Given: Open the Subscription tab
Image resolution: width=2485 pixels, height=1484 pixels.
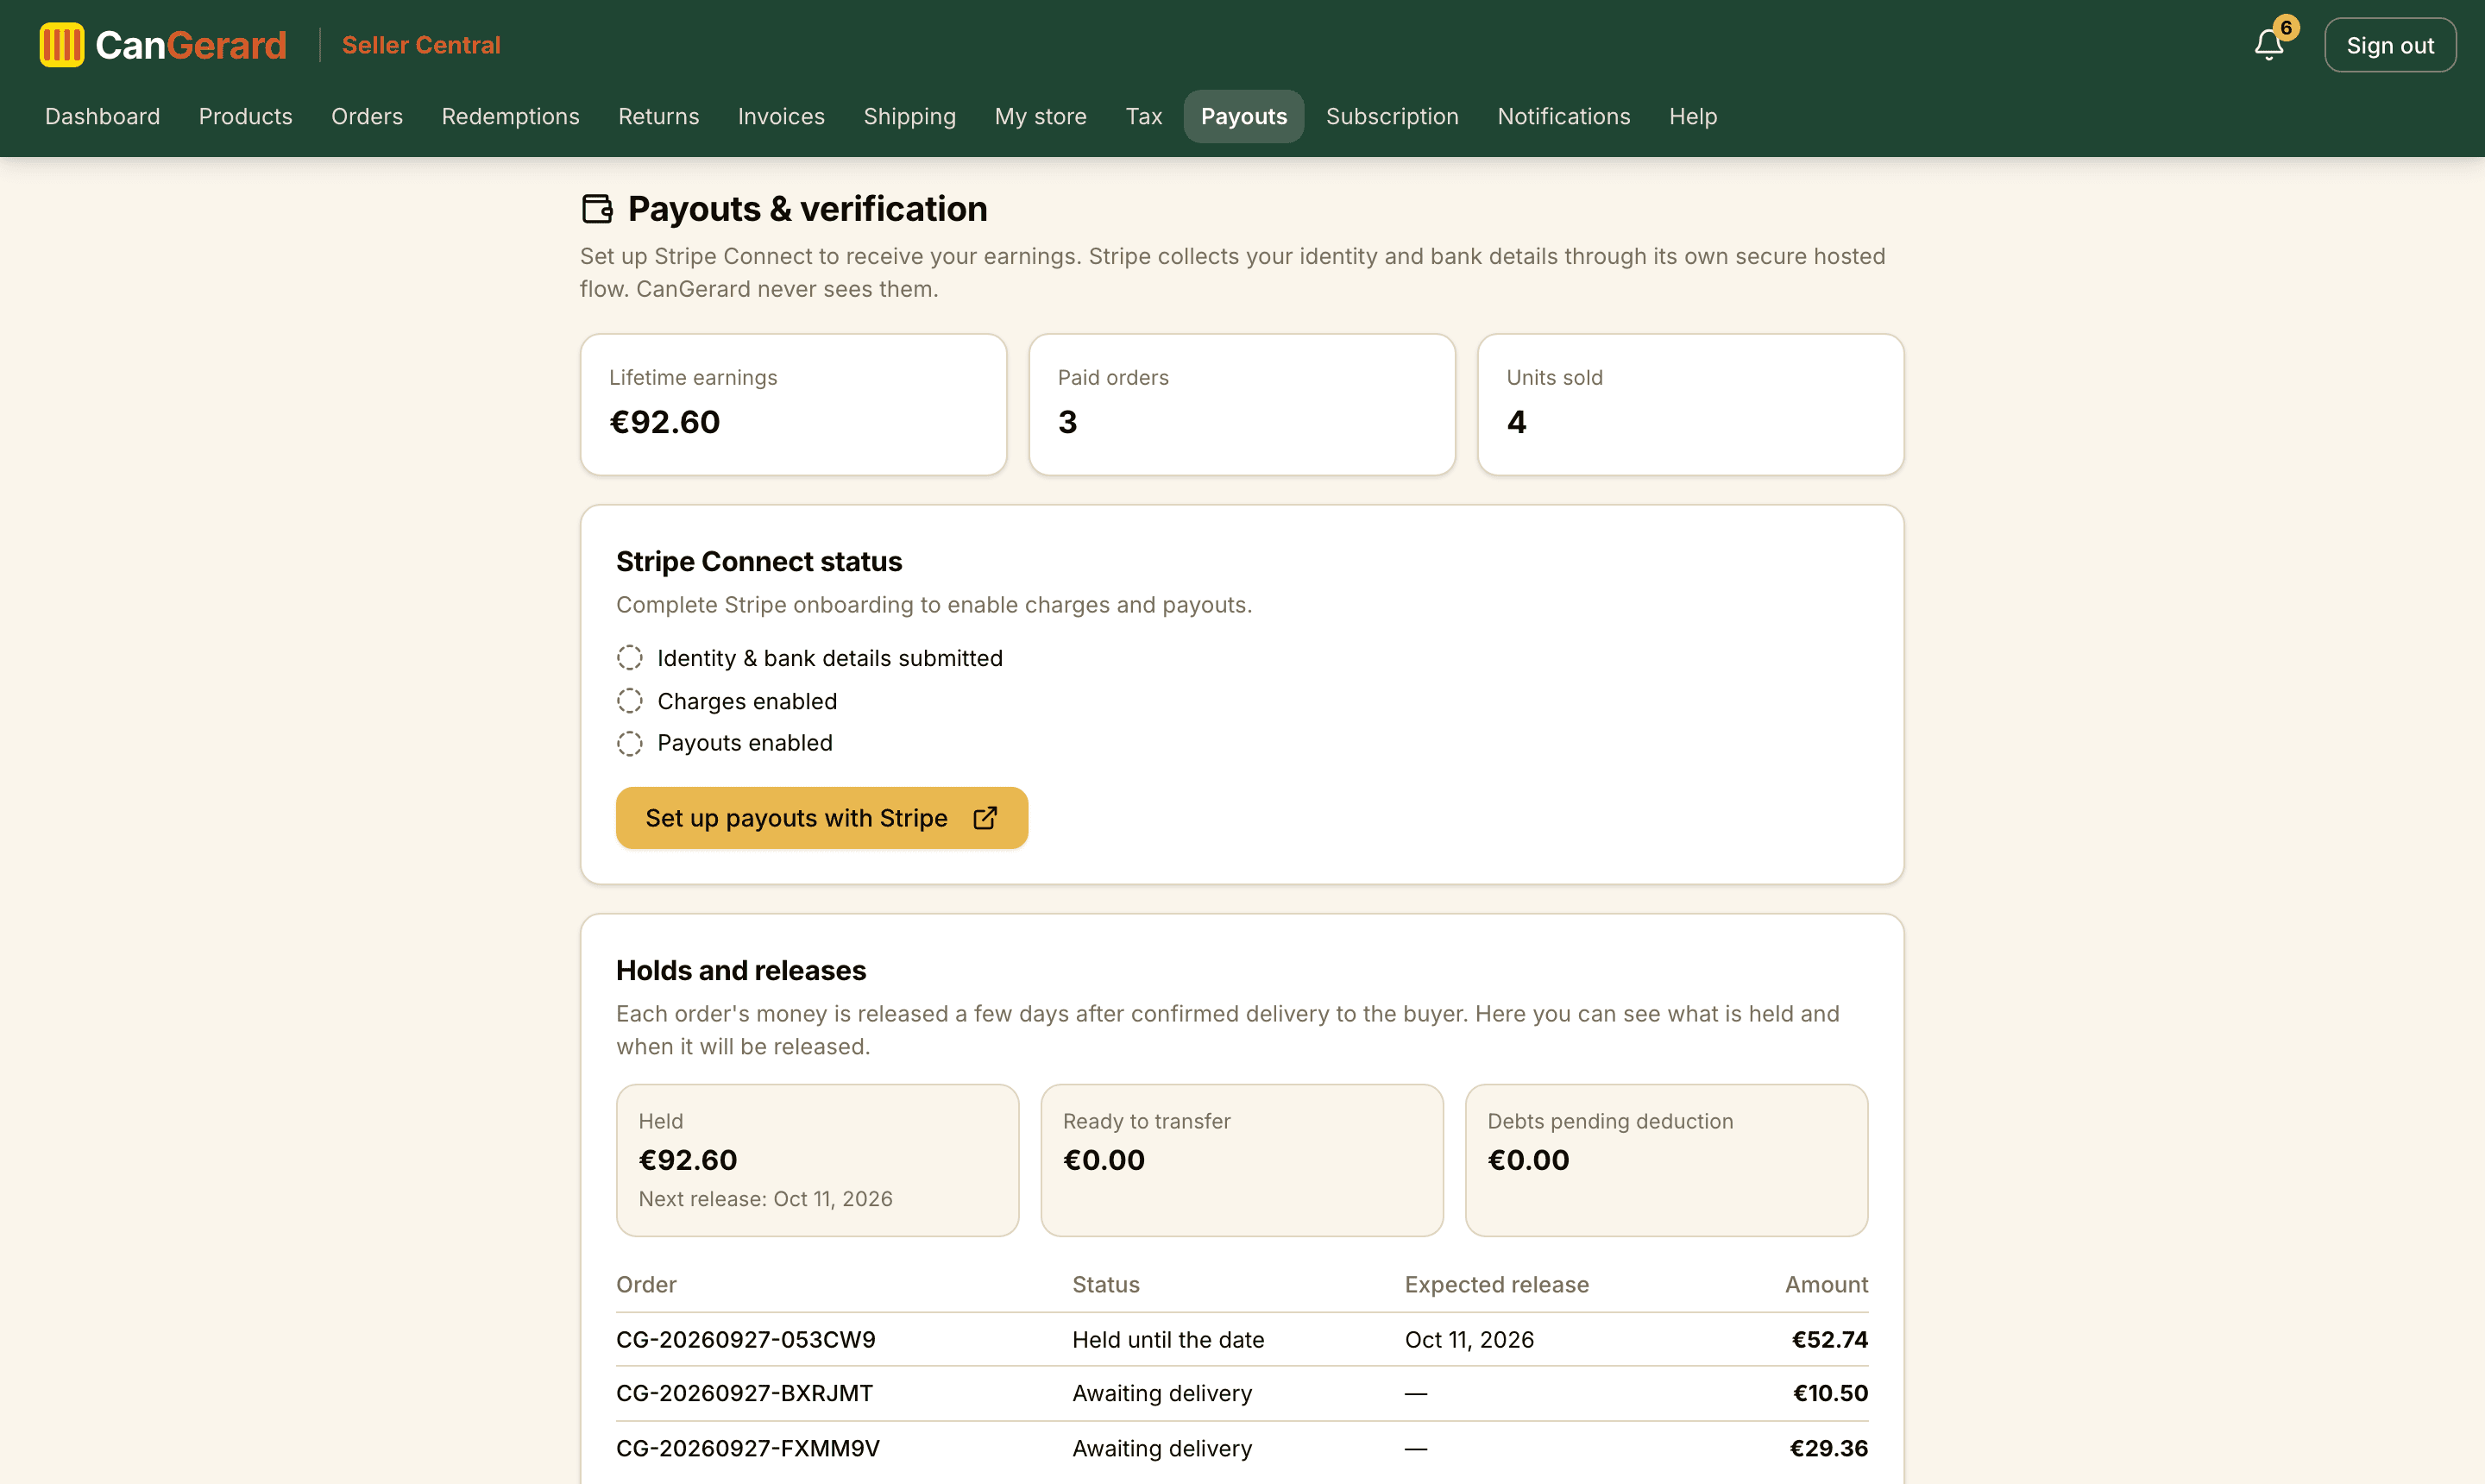Looking at the screenshot, I should pos(1392,116).
